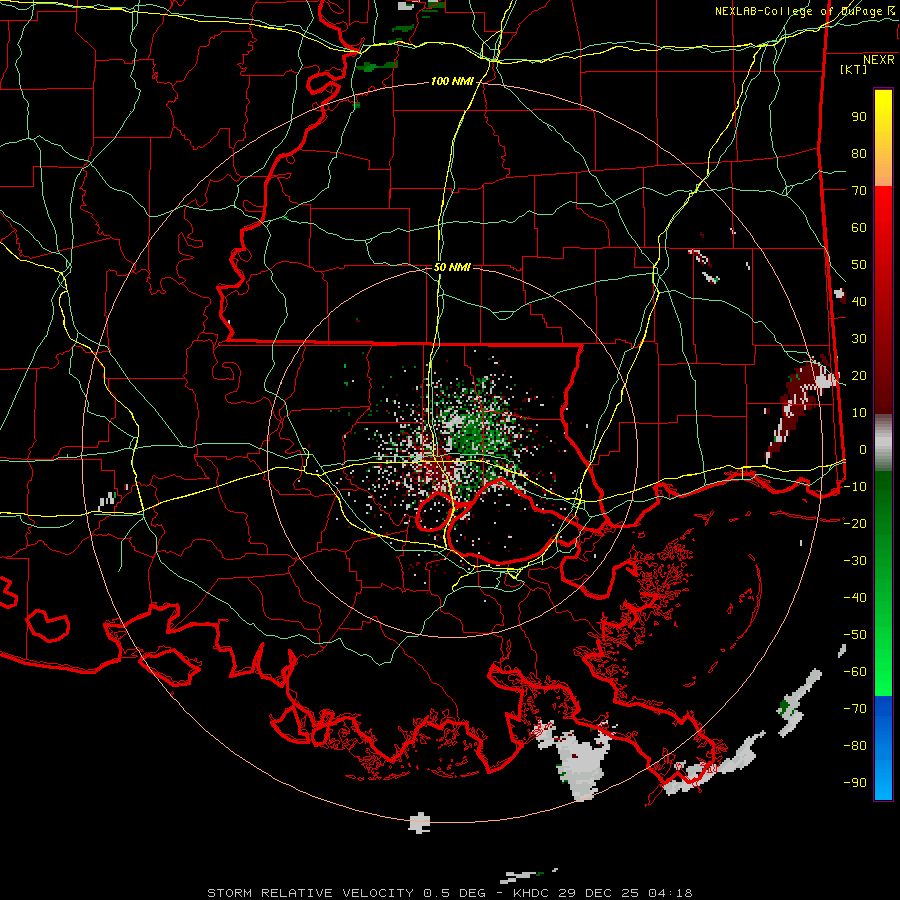This screenshot has height=900, width=900.
Task: Click the -60 value on the velocity scale
Action: tap(855, 672)
